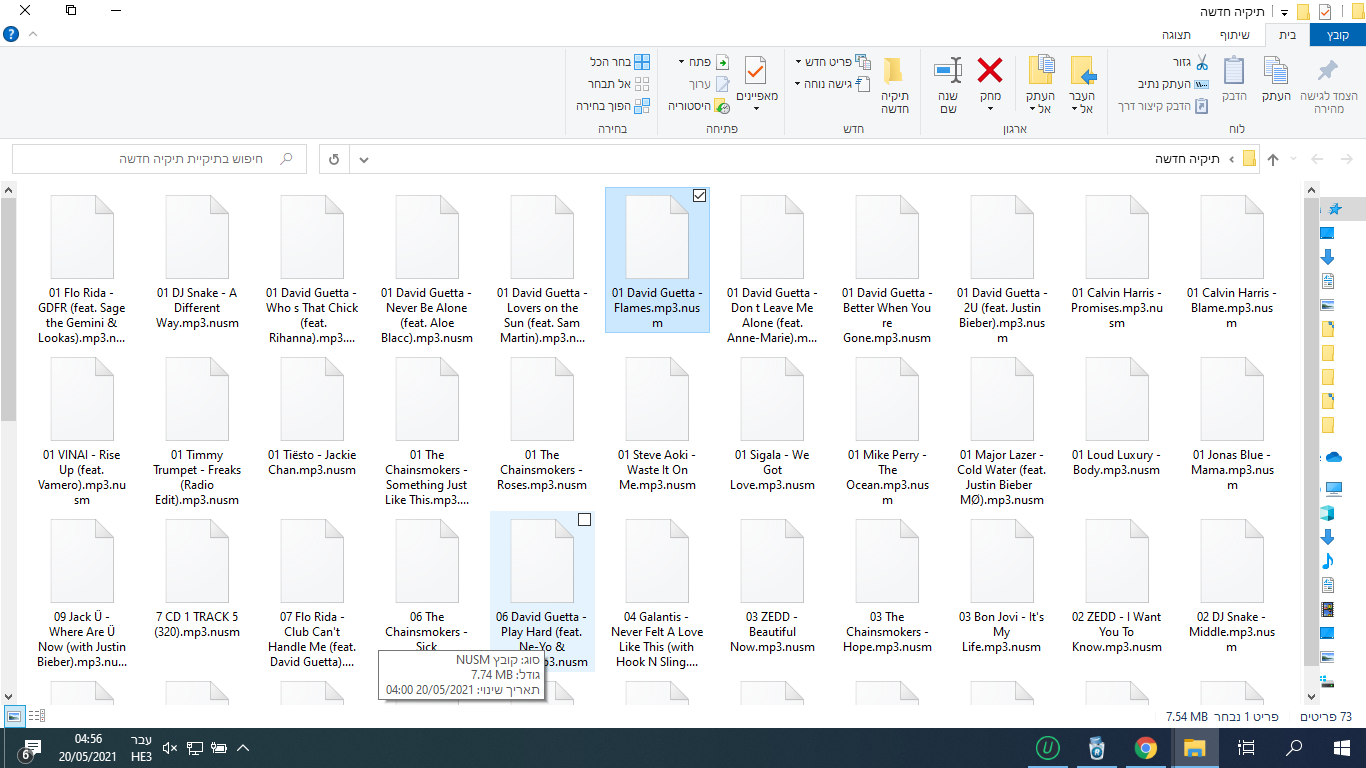Open taskbar Search magnifier
1366x768 pixels.
[1294, 748]
